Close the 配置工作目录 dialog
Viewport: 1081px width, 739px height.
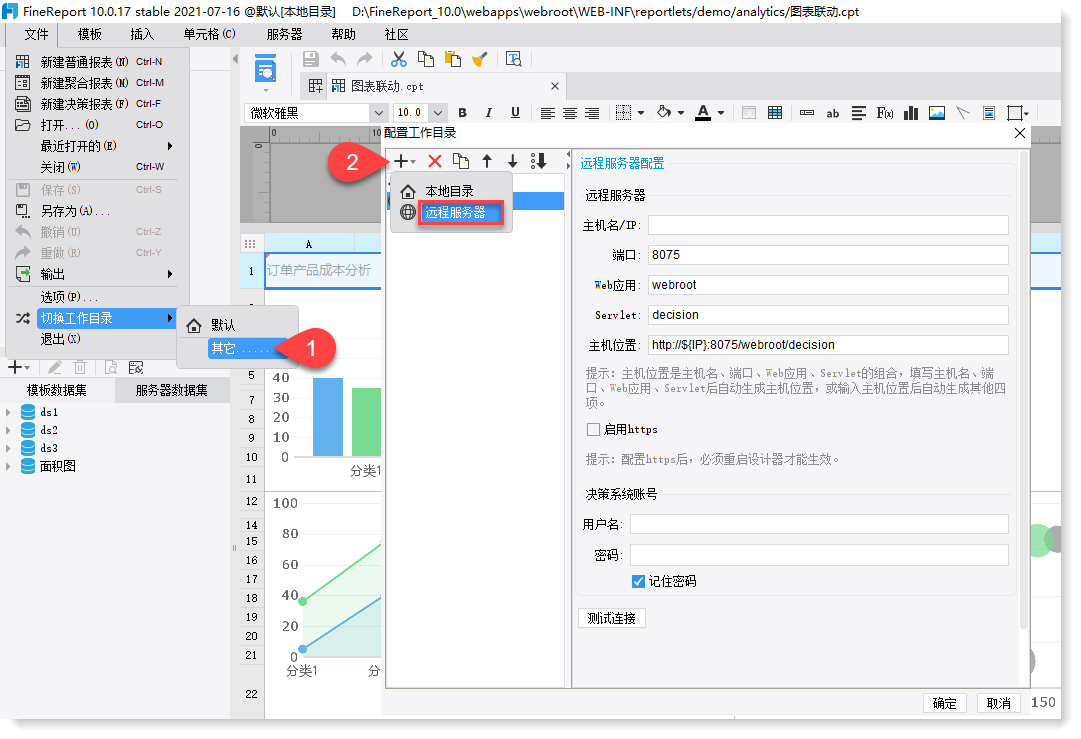(x=1020, y=133)
